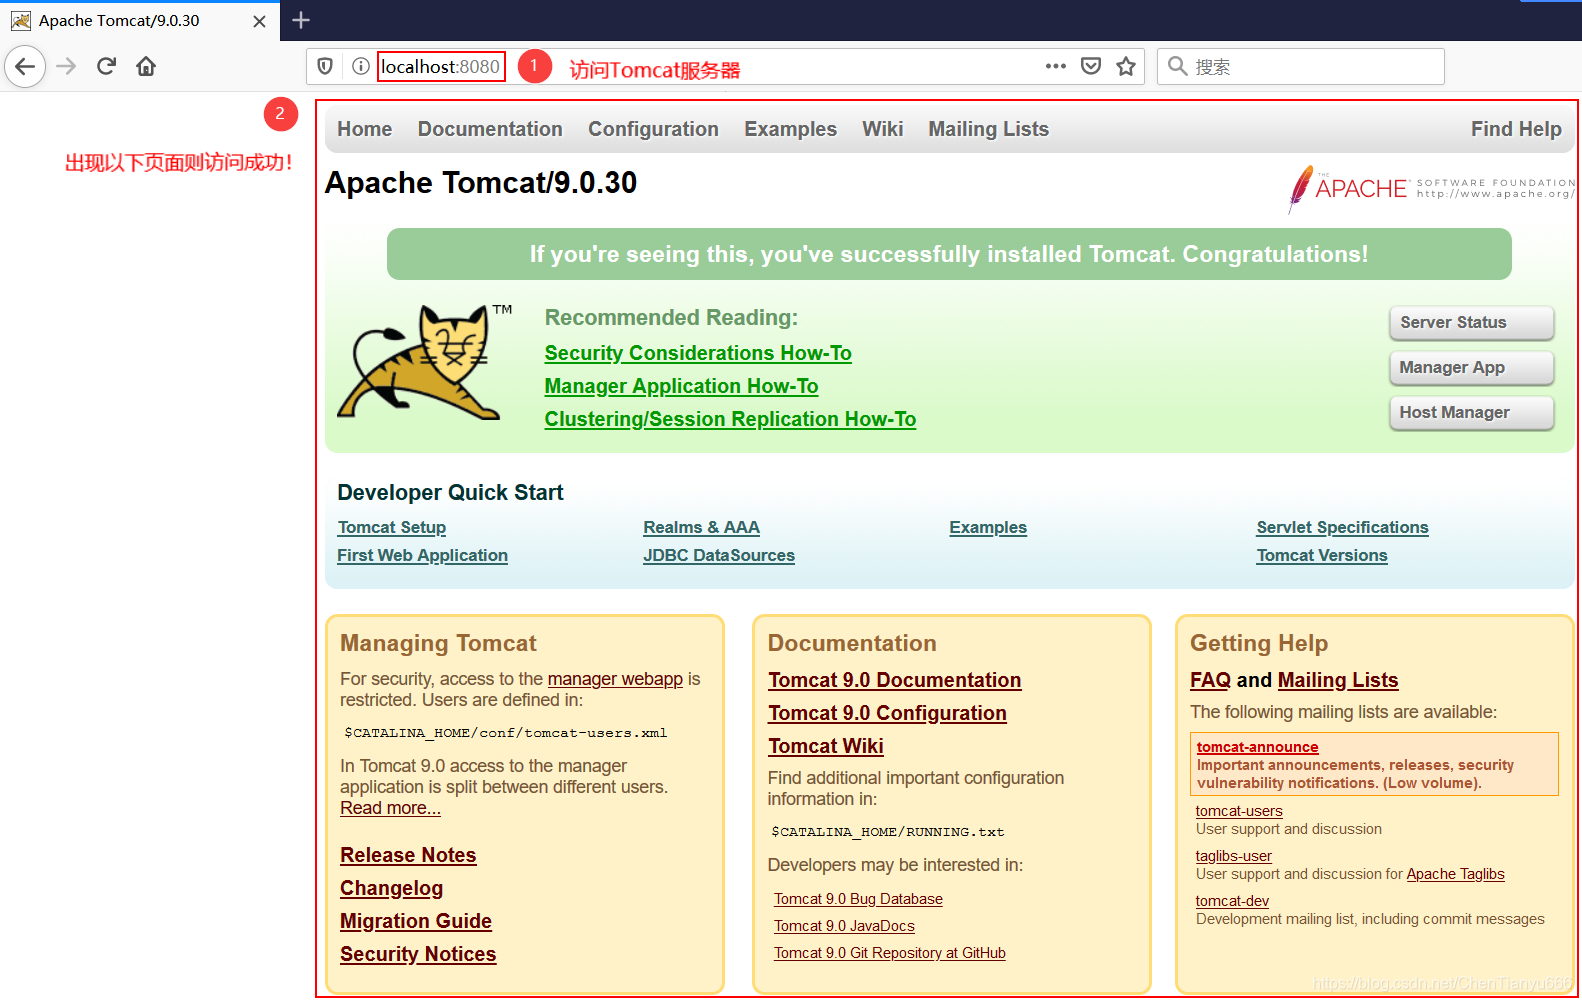Click the $CATALINA_HOME/conf/tomcat-users.xml path text
The width and height of the screenshot is (1582, 1002).
(x=505, y=733)
